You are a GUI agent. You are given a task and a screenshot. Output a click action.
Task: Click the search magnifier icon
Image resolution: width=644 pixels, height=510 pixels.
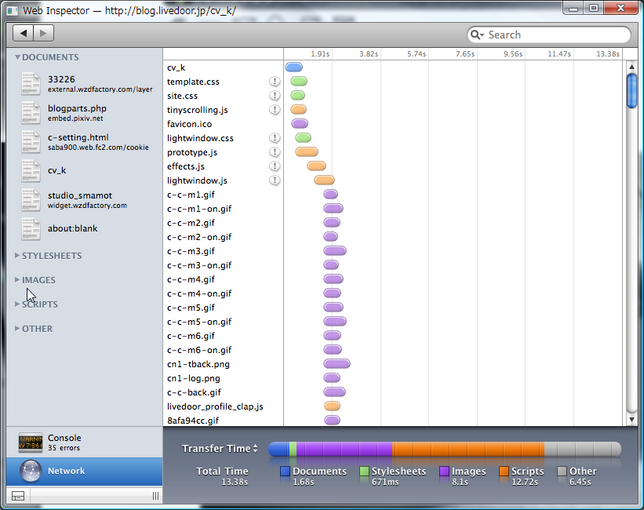[x=475, y=35]
